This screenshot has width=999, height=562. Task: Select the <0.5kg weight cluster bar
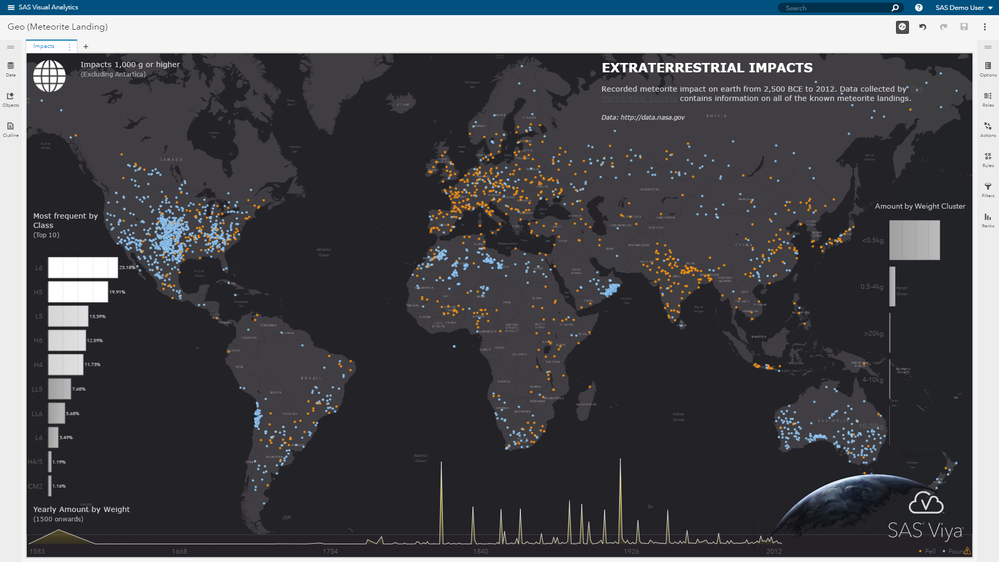tap(915, 240)
